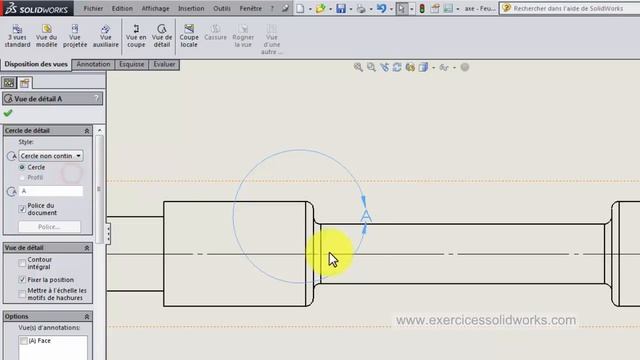This screenshot has width=640, height=360.
Task: Select the Vue de détail tool
Action: (162, 36)
